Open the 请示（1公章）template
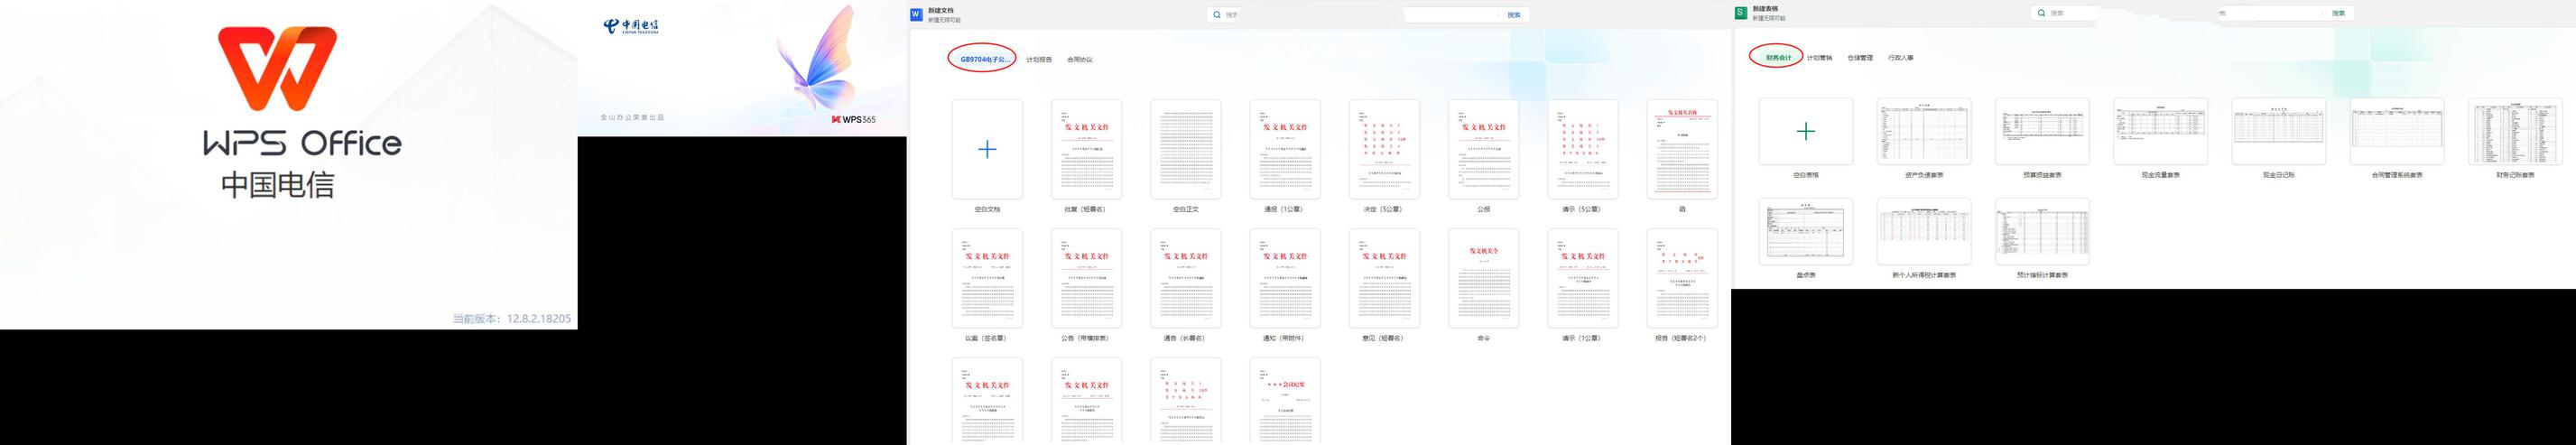Viewport: 2576px width, 445px height. pyautogui.click(x=1582, y=278)
